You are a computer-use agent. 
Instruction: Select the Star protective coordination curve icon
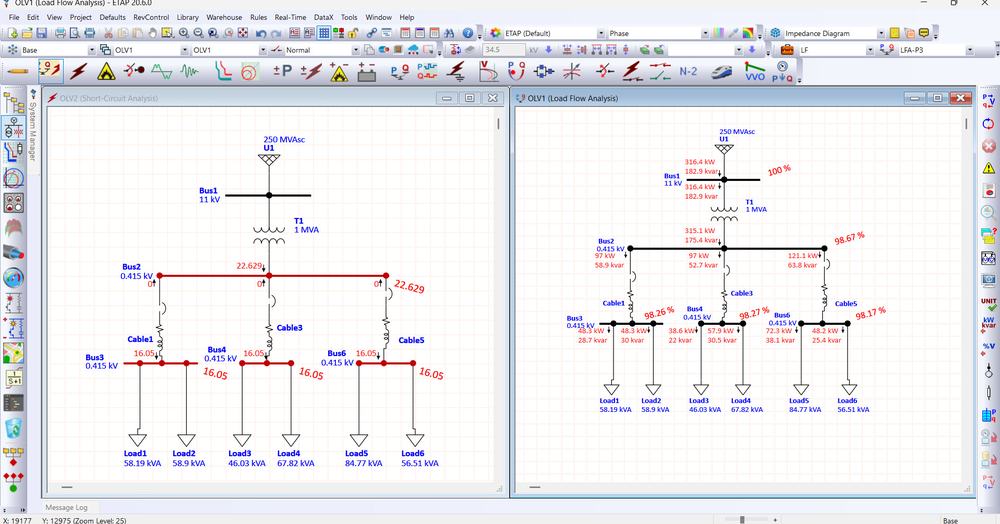[222, 71]
